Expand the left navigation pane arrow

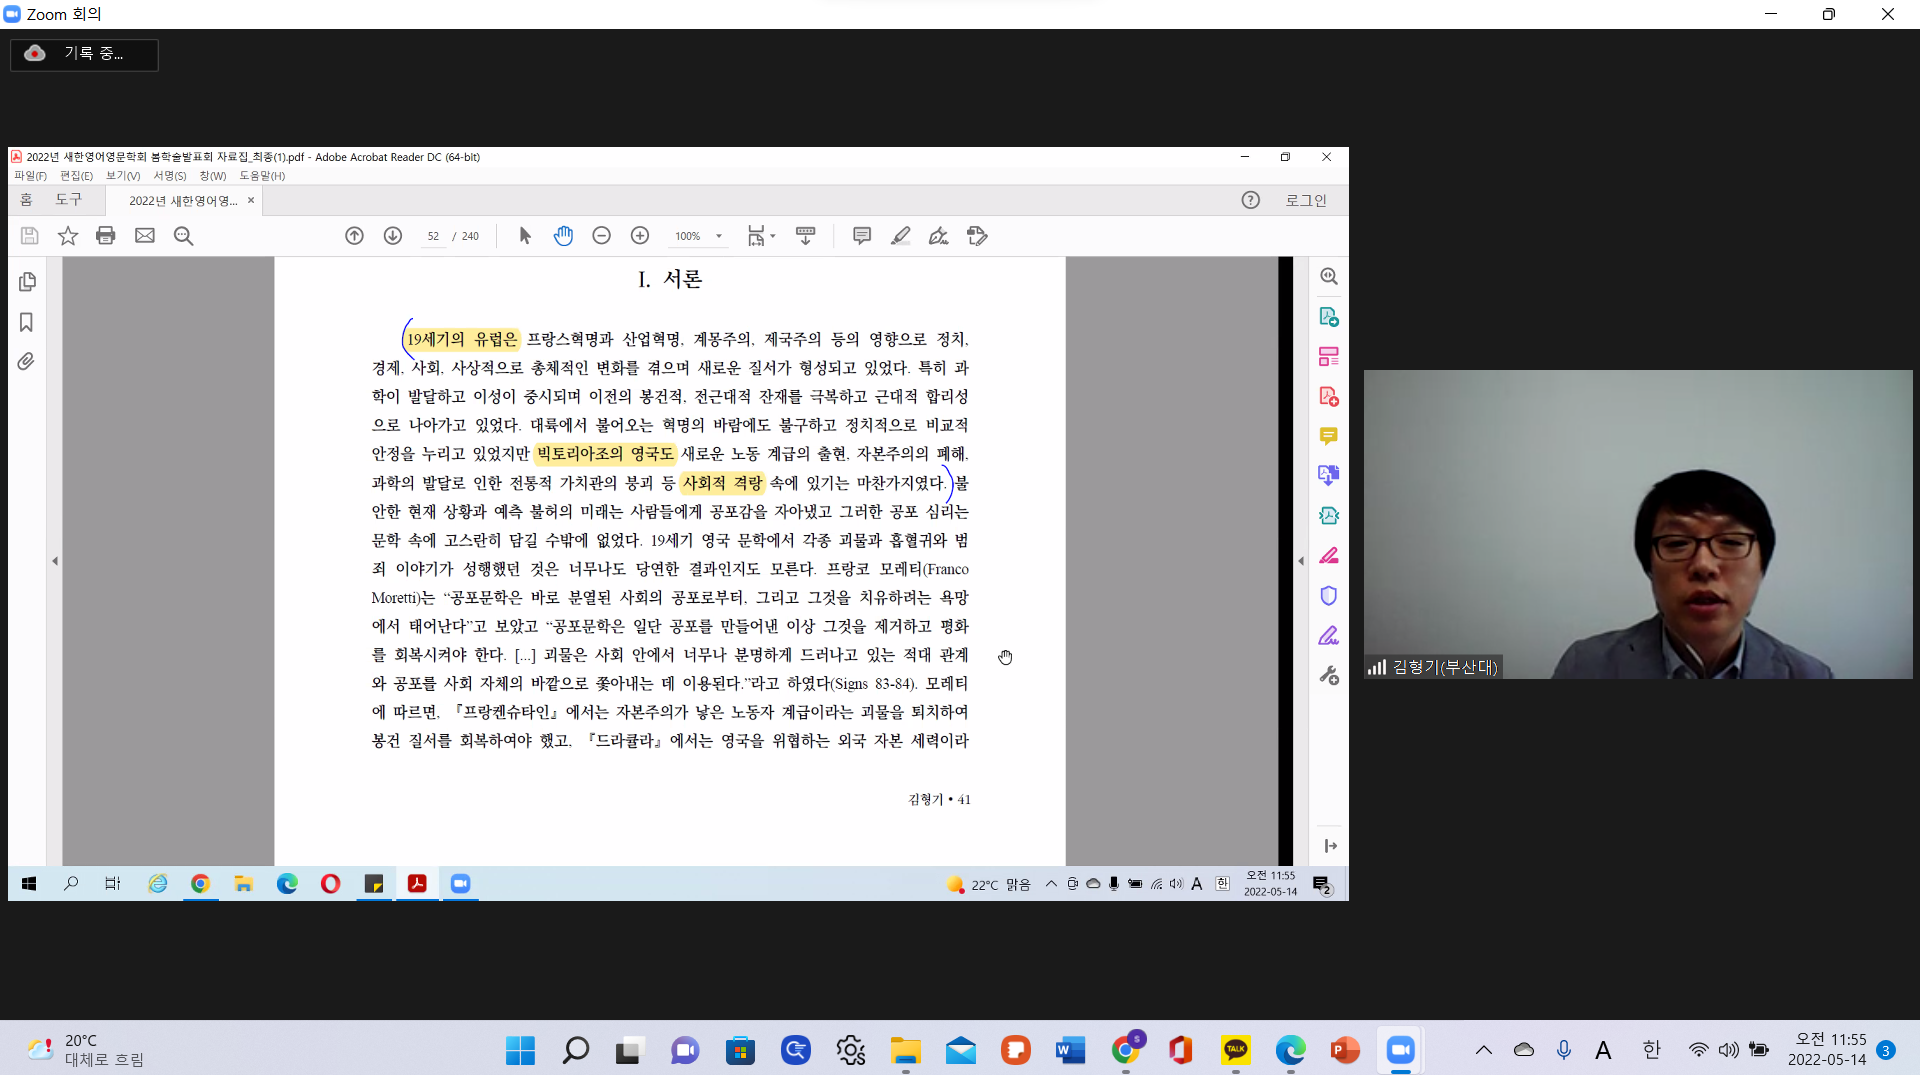point(55,561)
